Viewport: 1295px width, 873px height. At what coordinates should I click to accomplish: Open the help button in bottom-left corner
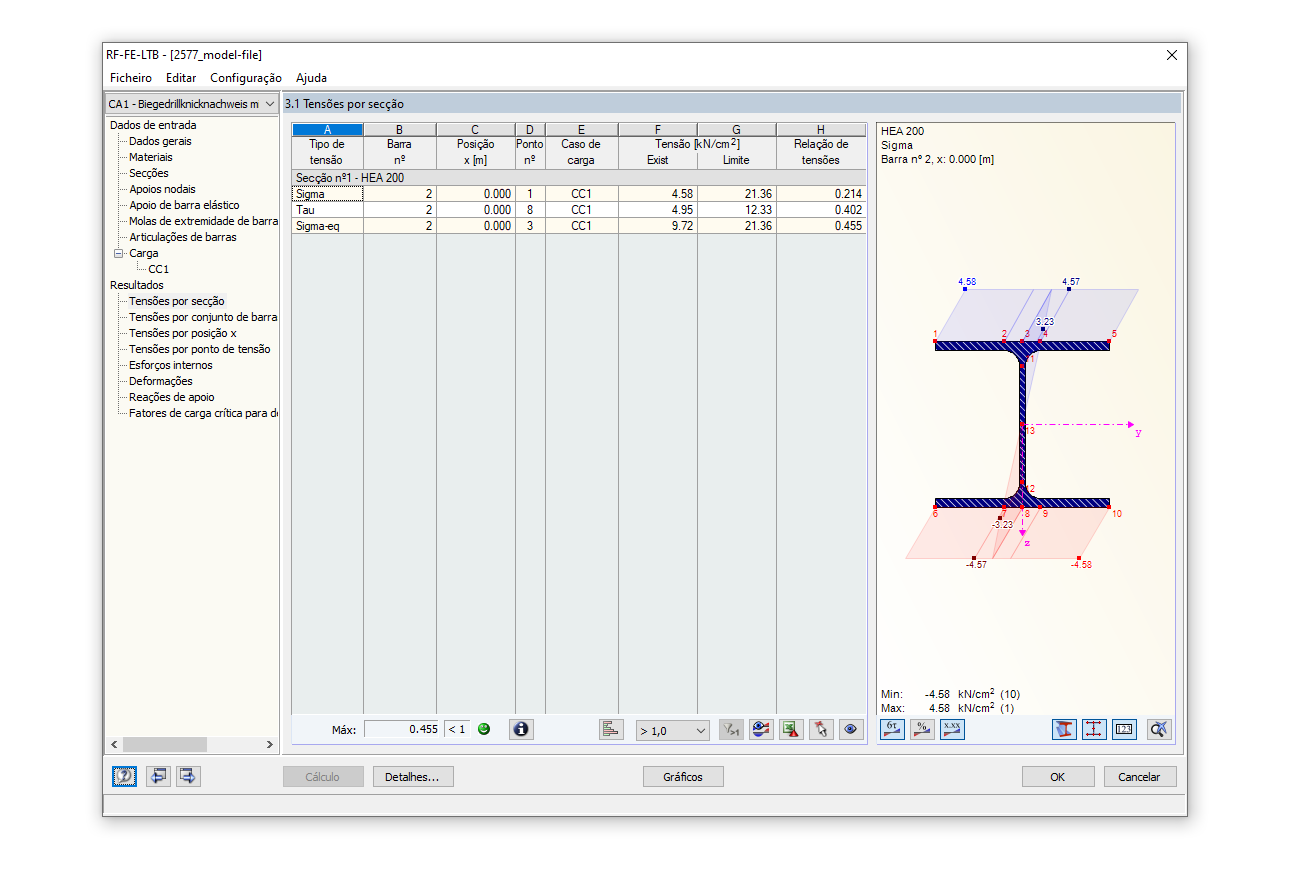125,776
